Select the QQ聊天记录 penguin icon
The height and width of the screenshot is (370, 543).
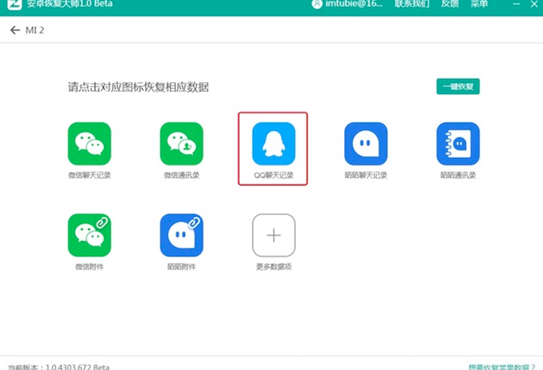pyautogui.click(x=274, y=143)
